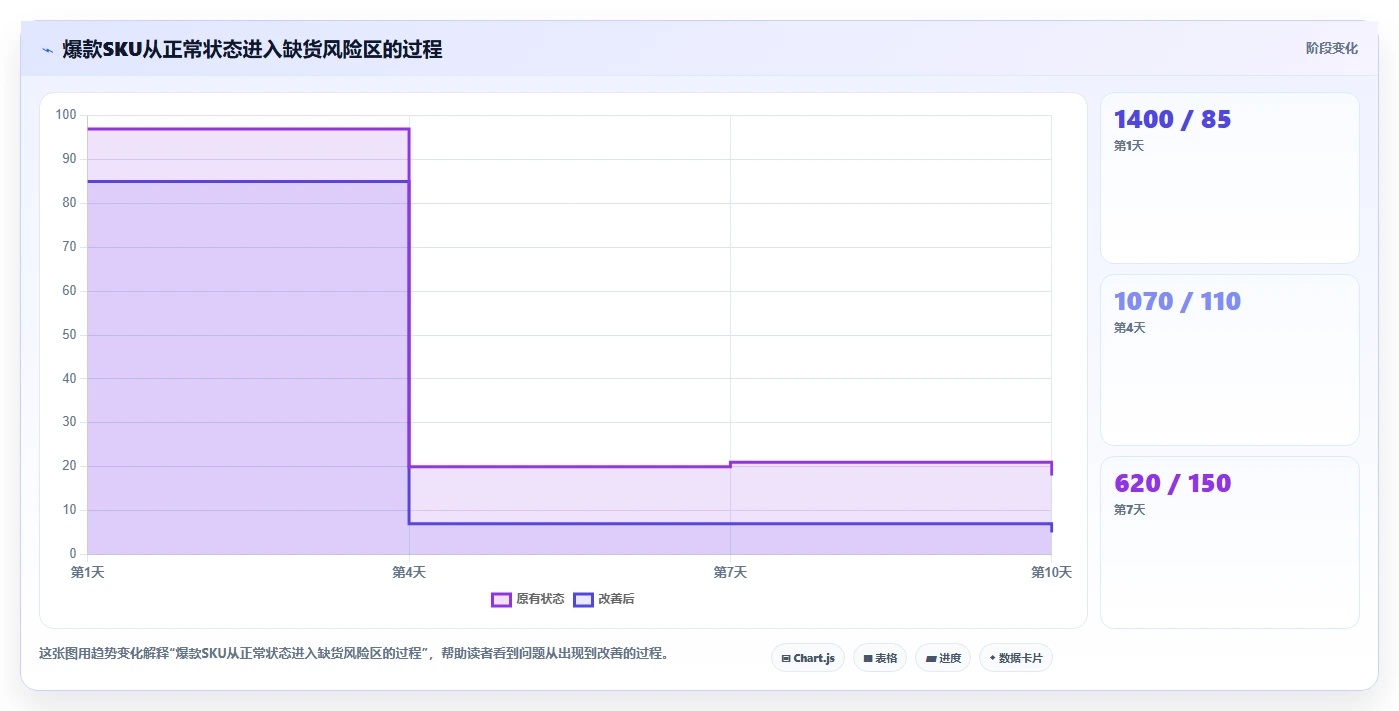
Task: Select the 表格 tag
Action: coord(880,658)
